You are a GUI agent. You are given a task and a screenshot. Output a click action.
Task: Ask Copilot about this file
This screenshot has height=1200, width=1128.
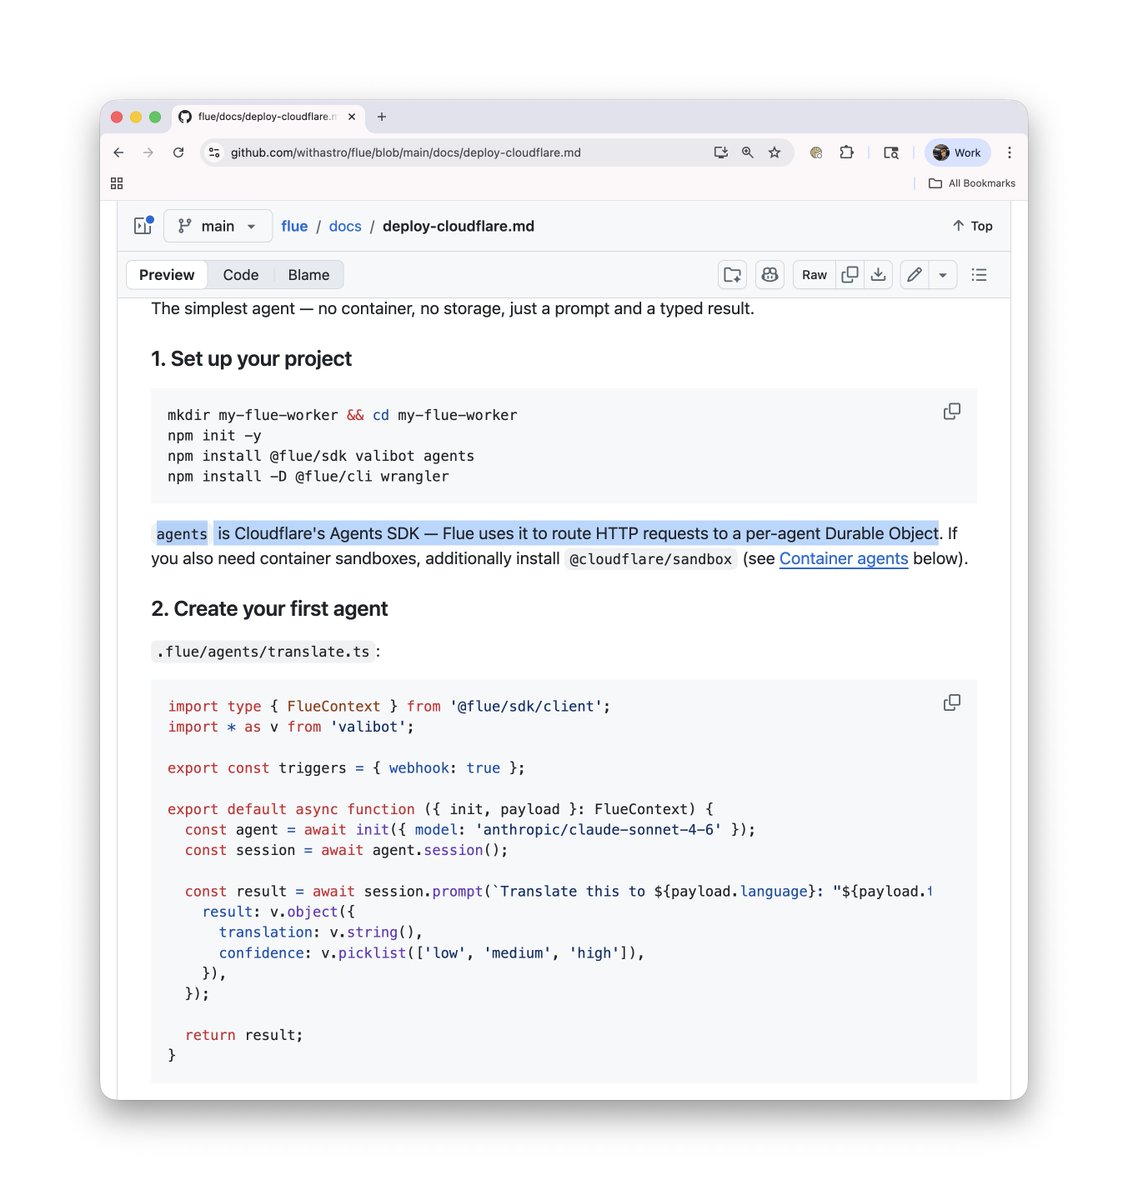770,275
